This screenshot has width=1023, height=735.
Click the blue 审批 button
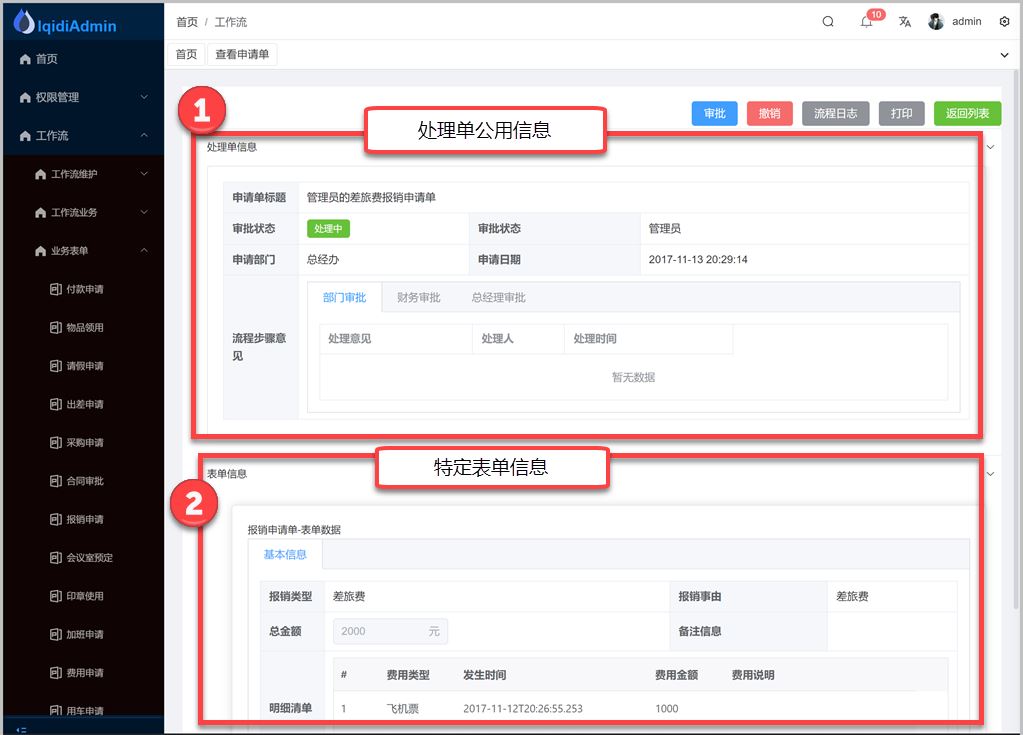pyautogui.click(x=714, y=113)
